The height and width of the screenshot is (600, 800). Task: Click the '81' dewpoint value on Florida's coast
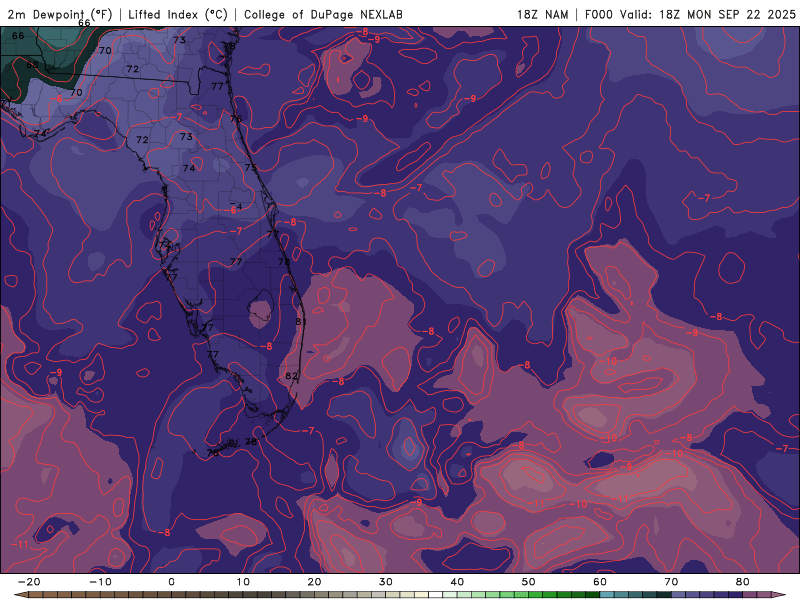pyautogui.click(x=301, y=321)
